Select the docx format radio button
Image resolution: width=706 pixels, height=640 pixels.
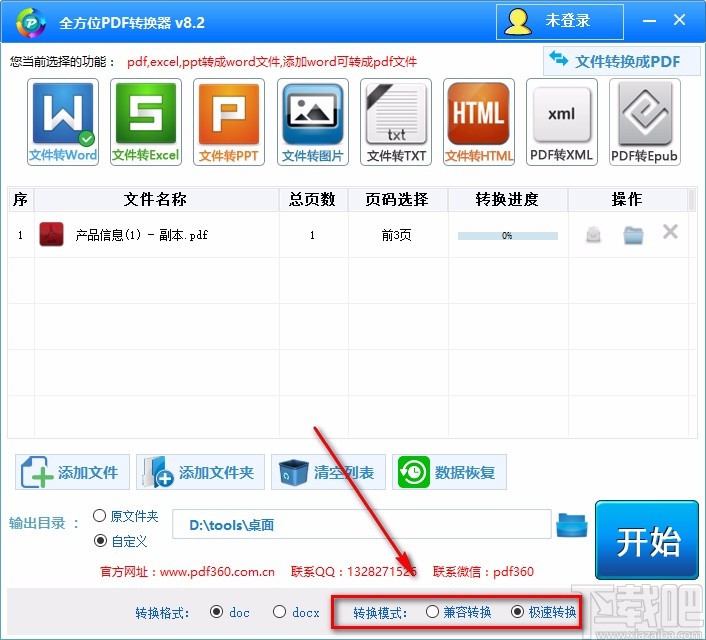pyautogui.click(x=280, y=612)
